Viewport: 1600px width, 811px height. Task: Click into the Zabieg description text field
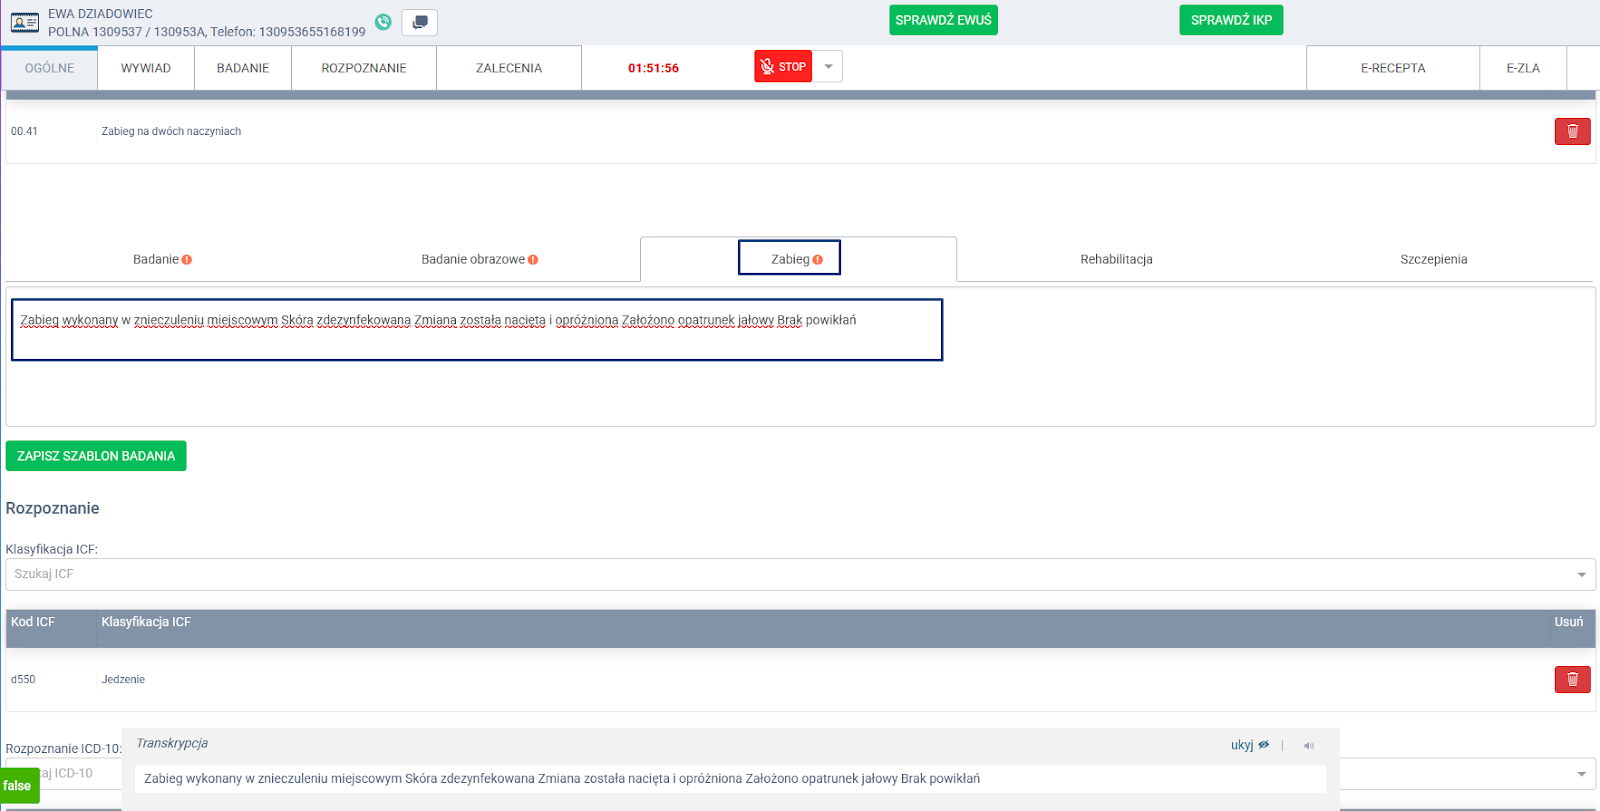click(476, 330)
